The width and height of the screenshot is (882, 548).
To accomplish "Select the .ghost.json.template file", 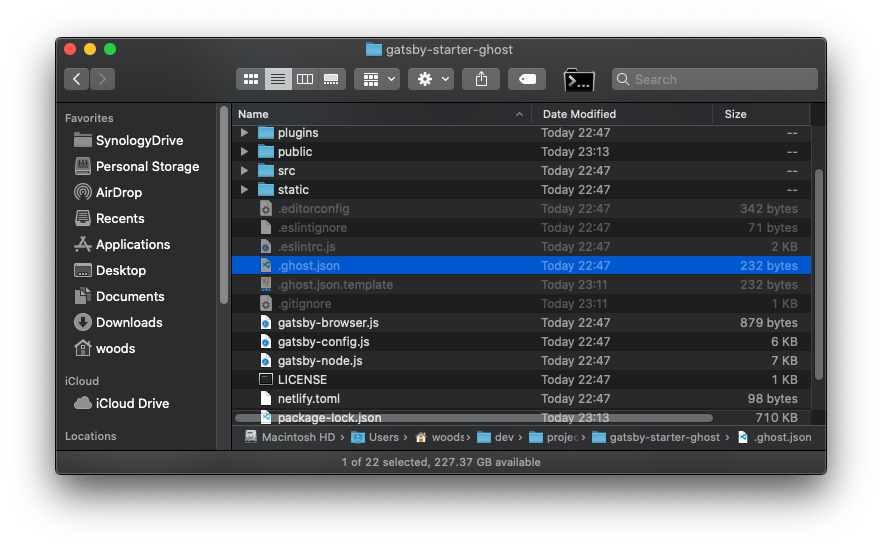I will tap(521, 285).
